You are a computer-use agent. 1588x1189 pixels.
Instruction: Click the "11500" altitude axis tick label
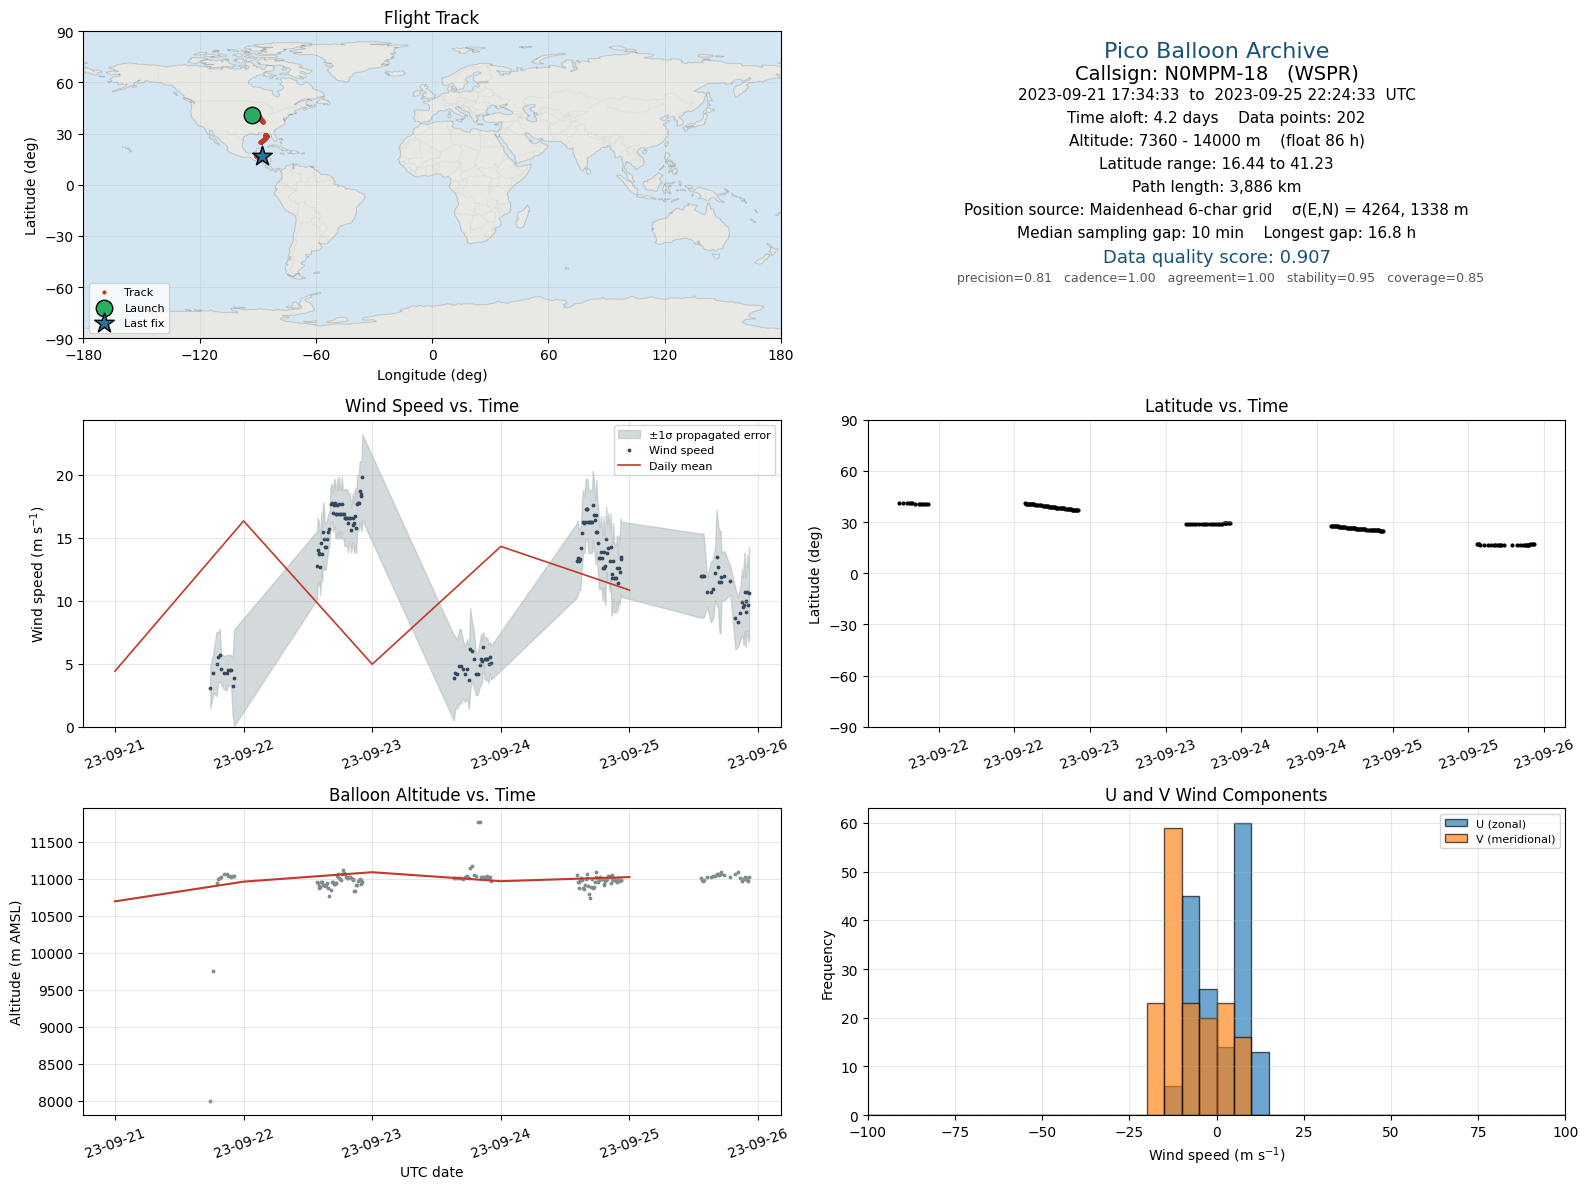coord(56,843)
